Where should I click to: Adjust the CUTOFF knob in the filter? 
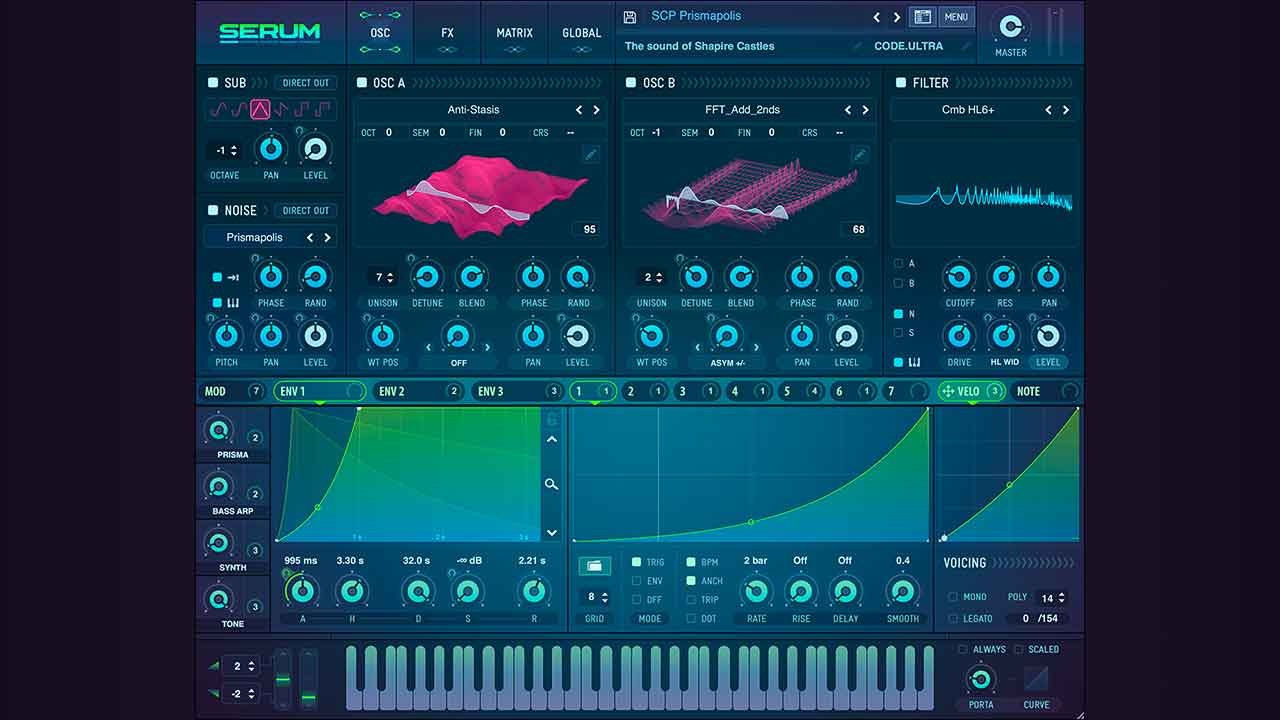(x=958, y=277)
